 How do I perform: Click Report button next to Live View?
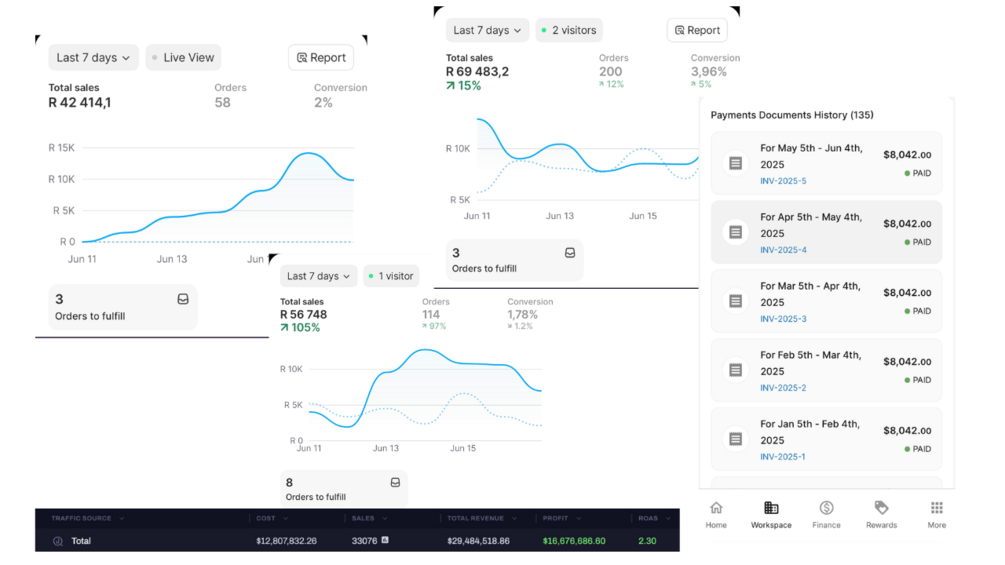(321, 58)
